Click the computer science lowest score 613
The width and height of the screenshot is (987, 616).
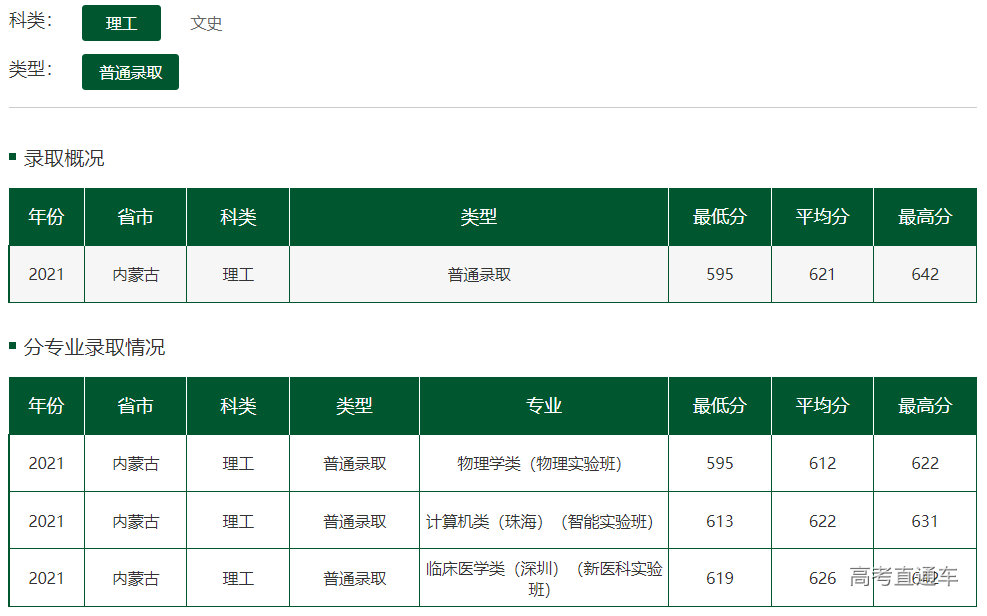(x=719, y=521)
